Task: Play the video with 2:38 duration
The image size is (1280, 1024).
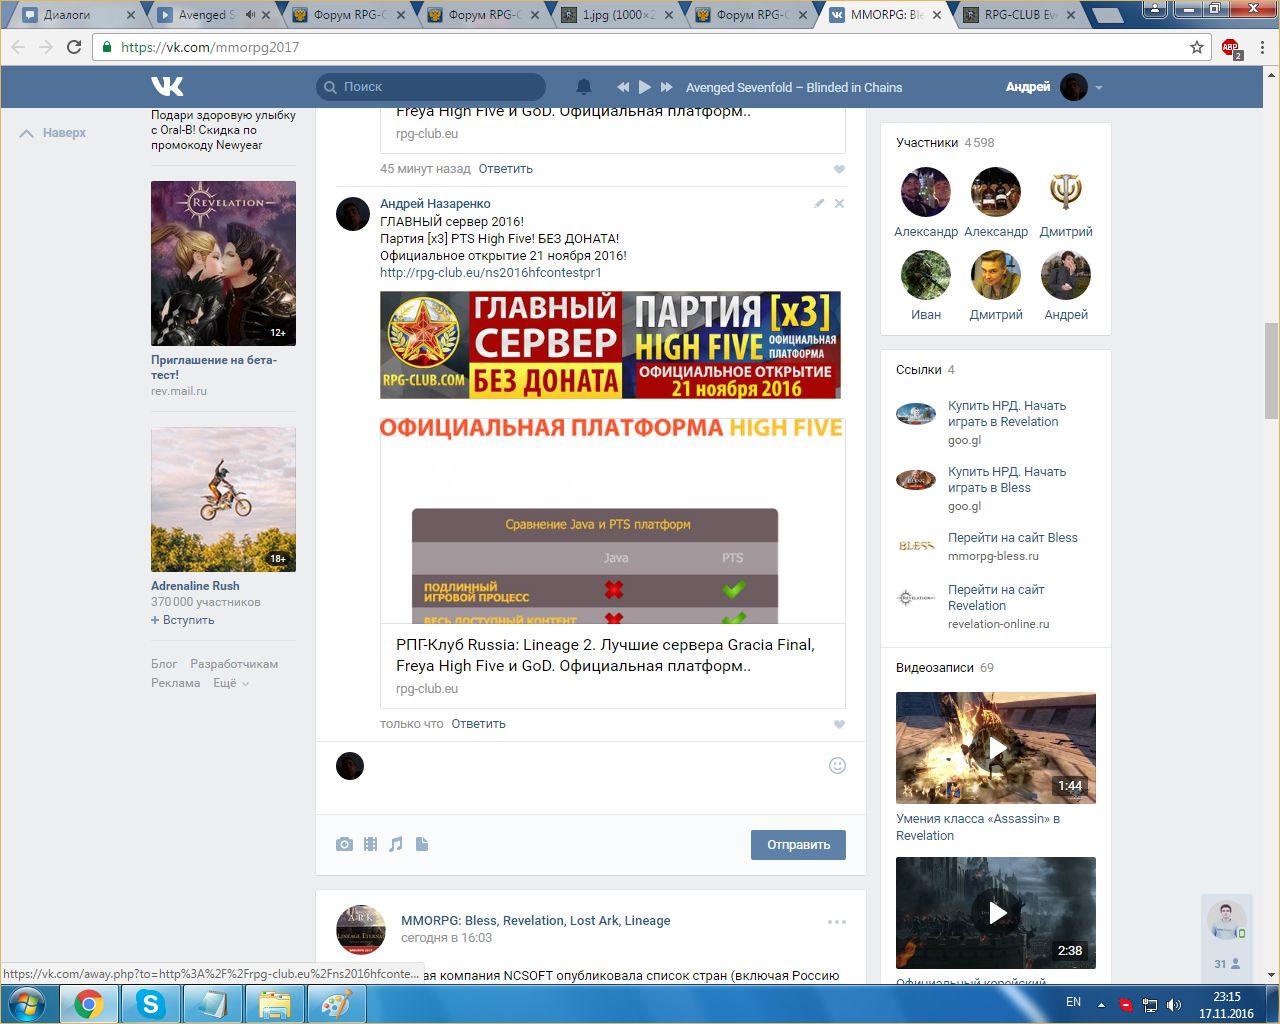Action: (x=996, y=913)
